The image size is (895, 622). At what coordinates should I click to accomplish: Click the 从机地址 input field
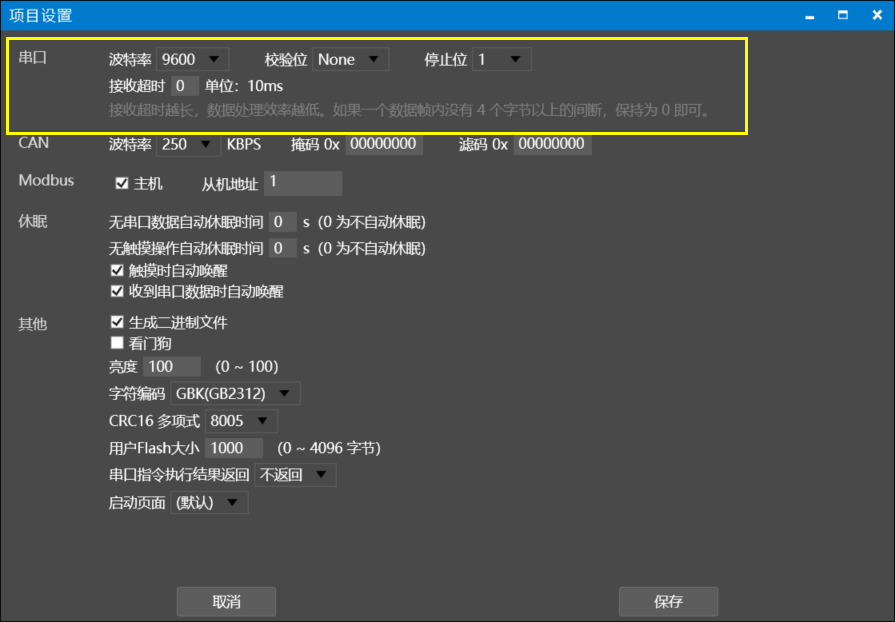click(x=303, y=183)
